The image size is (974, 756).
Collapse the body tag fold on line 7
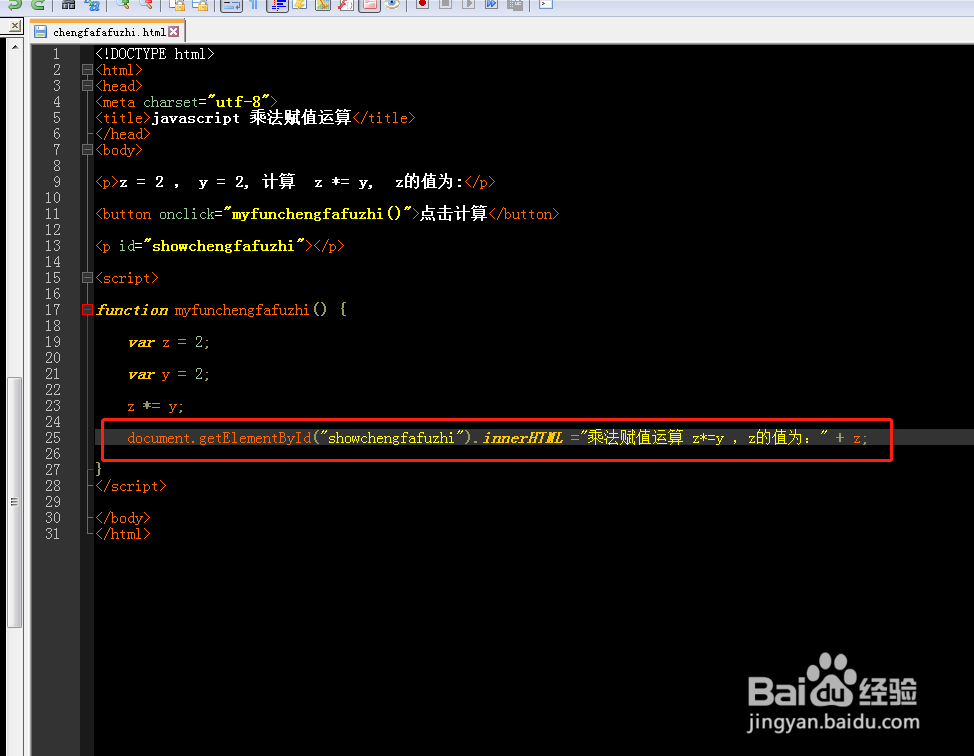click(x=87, y=150)
